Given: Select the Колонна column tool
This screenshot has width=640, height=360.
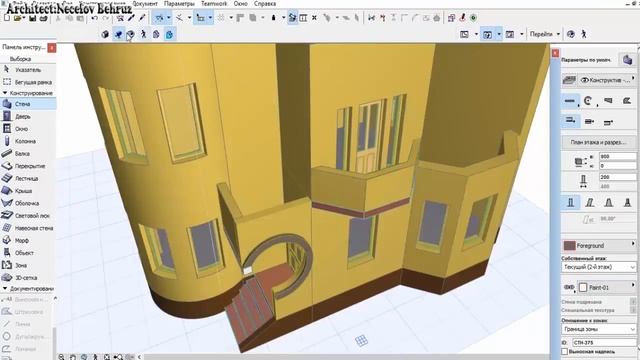Looking at the screenshot, I should click(28, 141).
